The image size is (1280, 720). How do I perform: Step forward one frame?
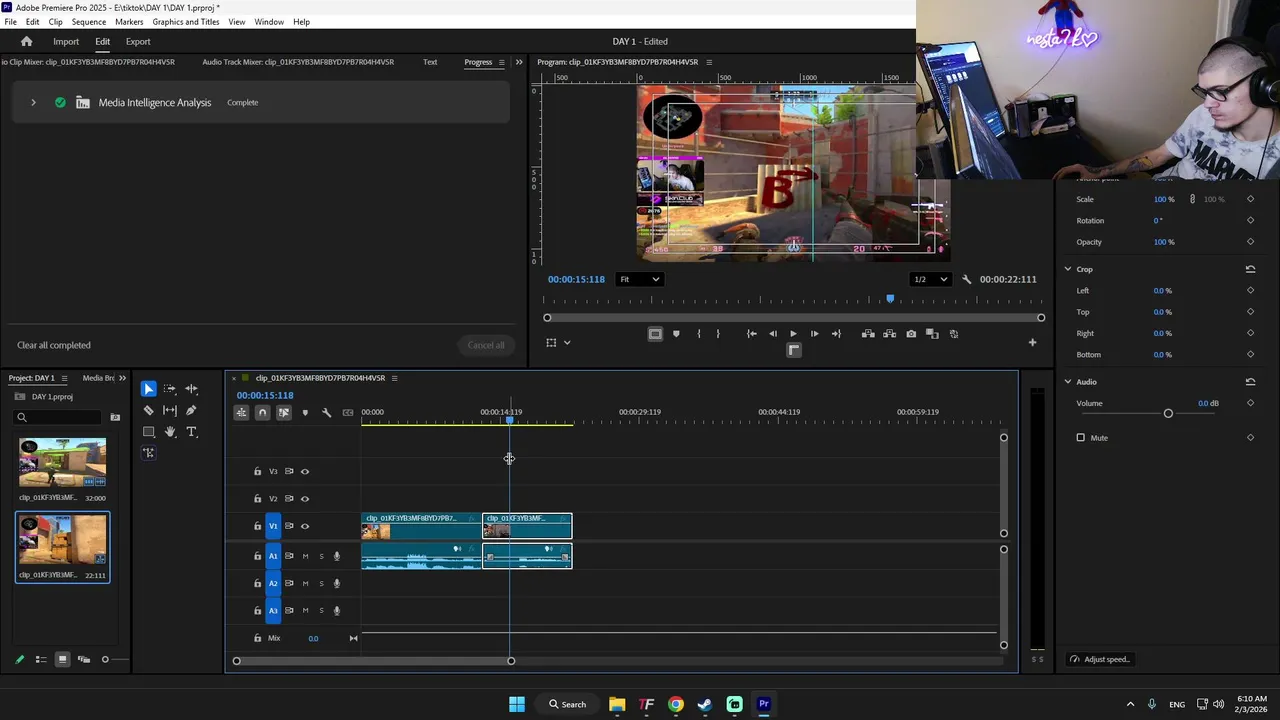pos(814,334)
